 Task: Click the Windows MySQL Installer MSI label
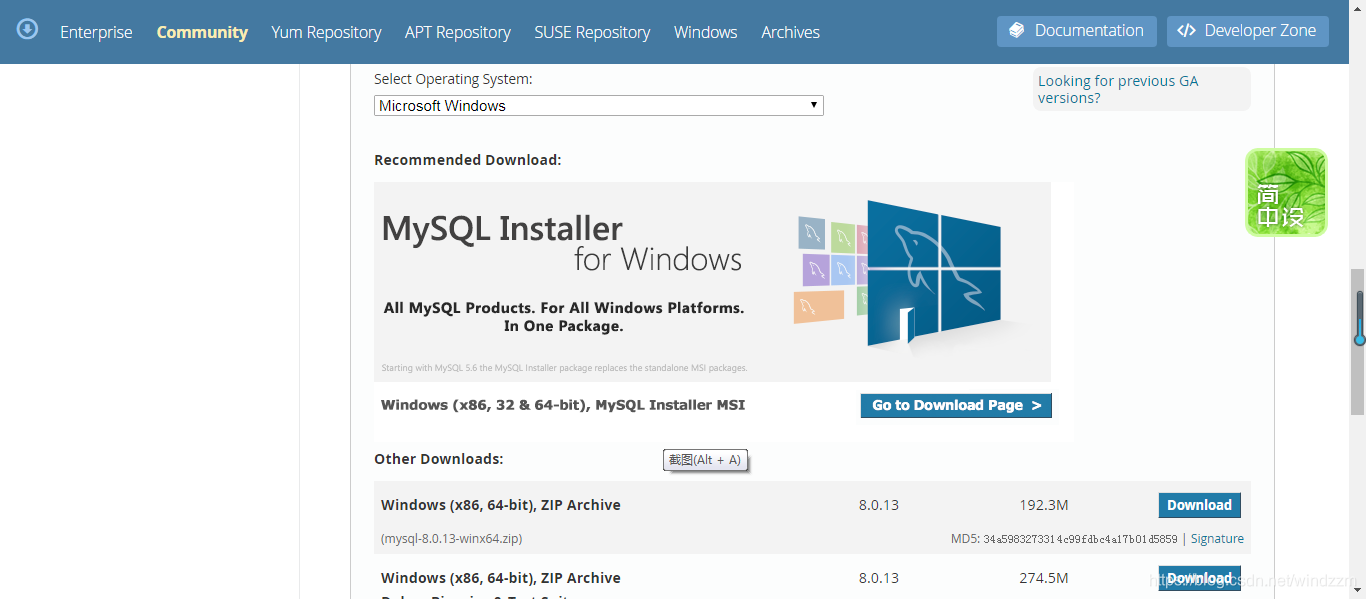pos(563,405)
